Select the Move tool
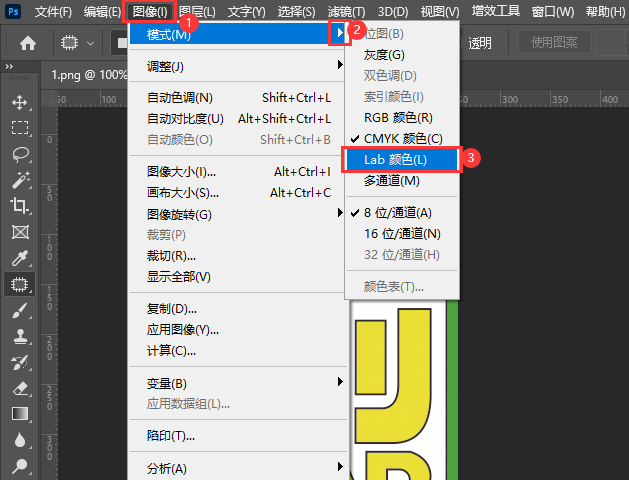This screenshot has width=629, height=480. pyautogui.click(x=20, y=102)
